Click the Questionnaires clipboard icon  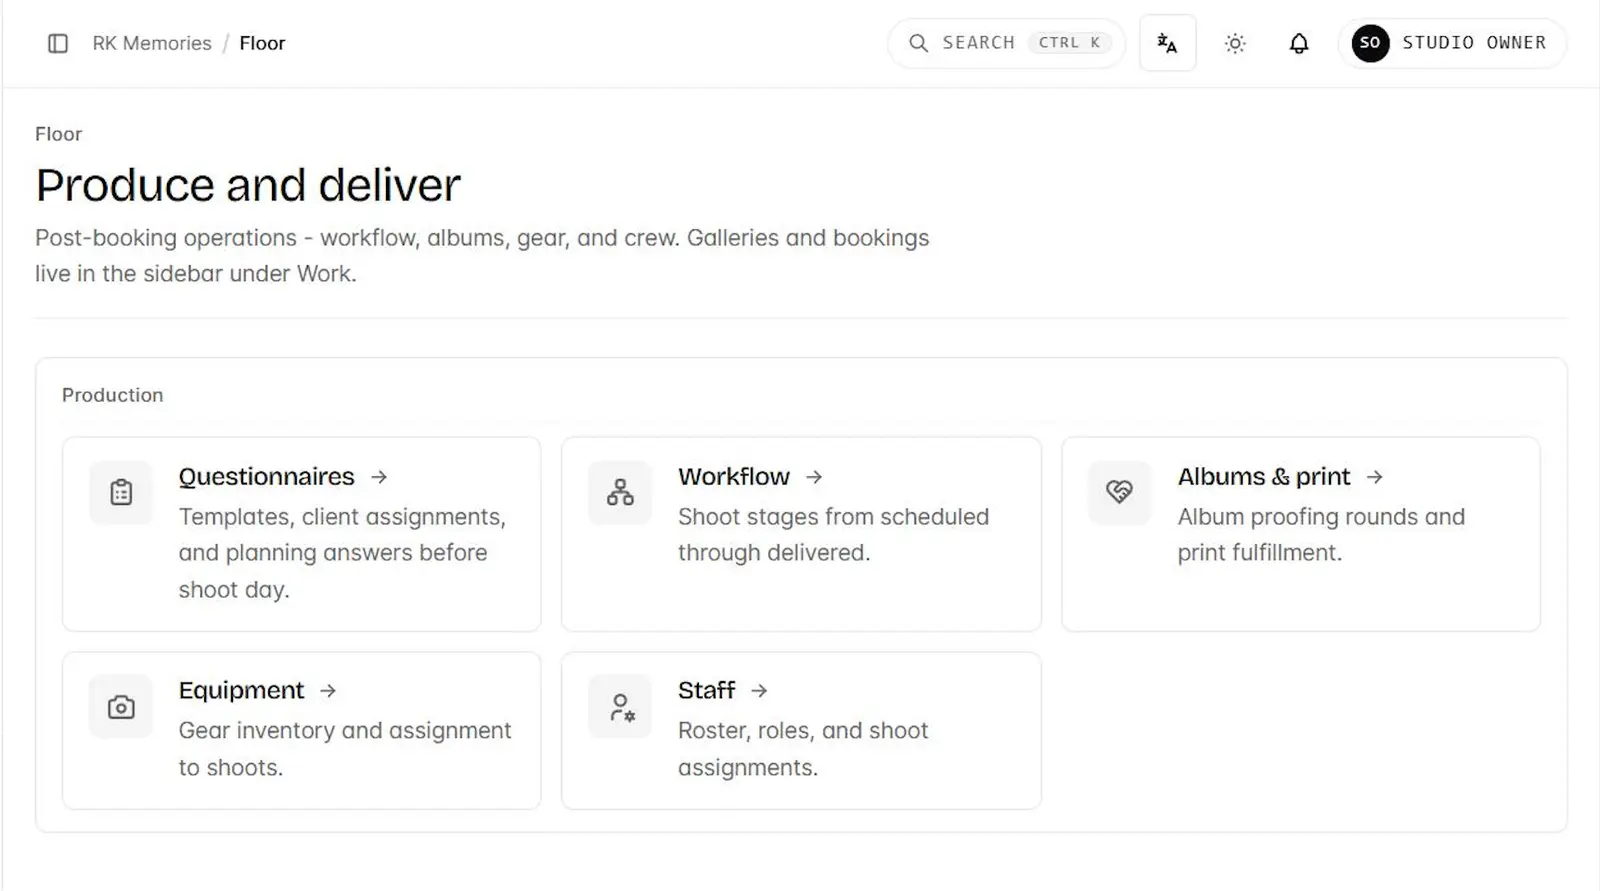121,492
